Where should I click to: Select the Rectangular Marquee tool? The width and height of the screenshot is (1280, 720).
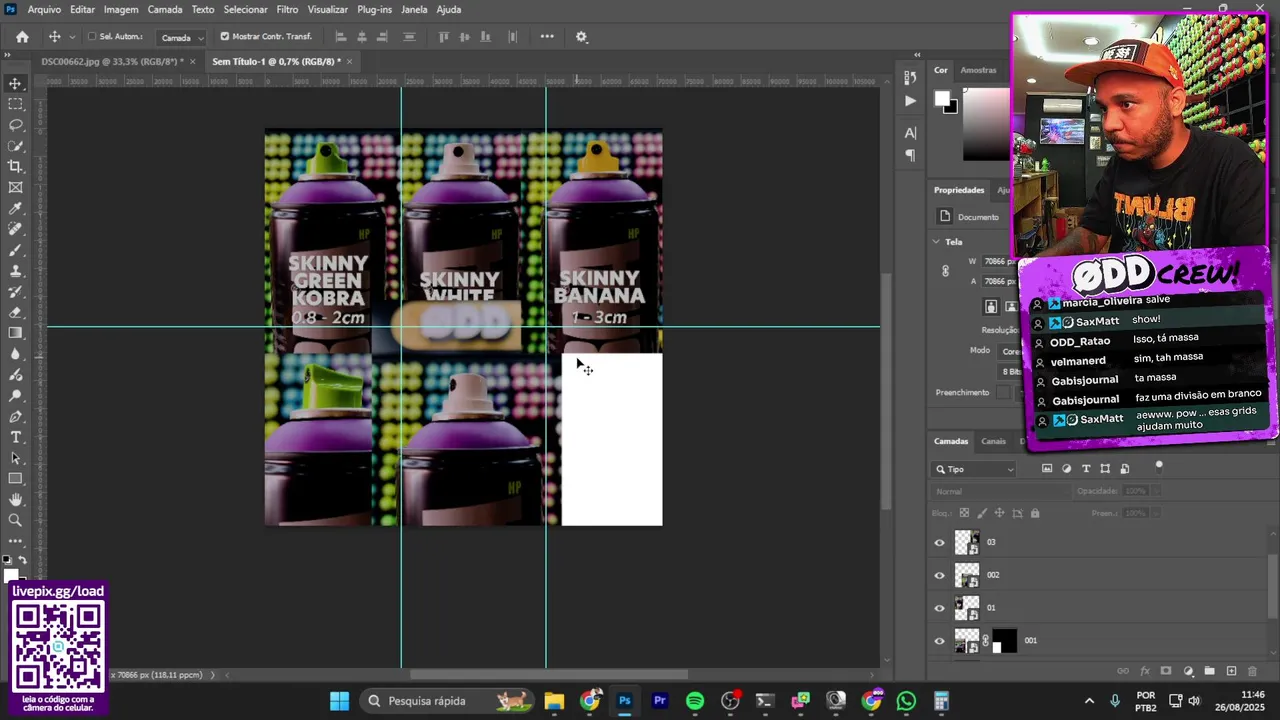pos(15,104)
